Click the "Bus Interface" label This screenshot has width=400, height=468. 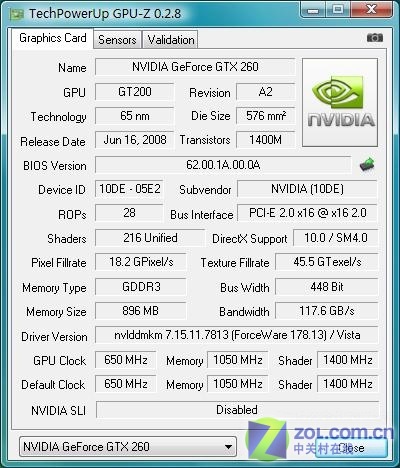tap(202, 215)
